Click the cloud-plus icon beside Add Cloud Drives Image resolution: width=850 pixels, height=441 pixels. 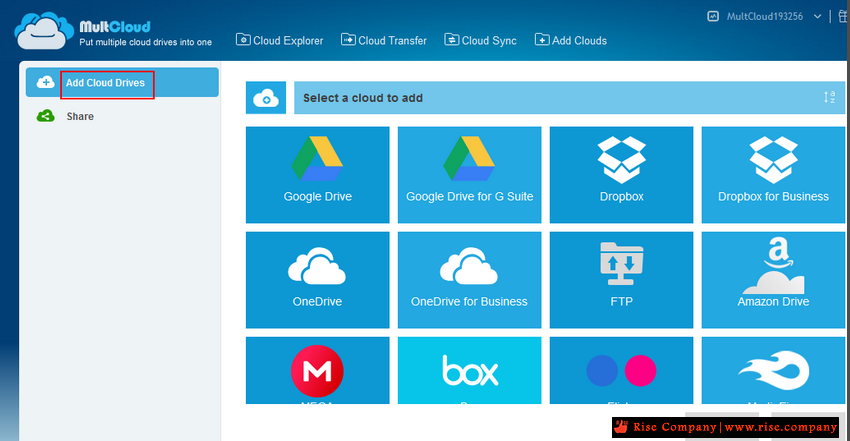46,82
